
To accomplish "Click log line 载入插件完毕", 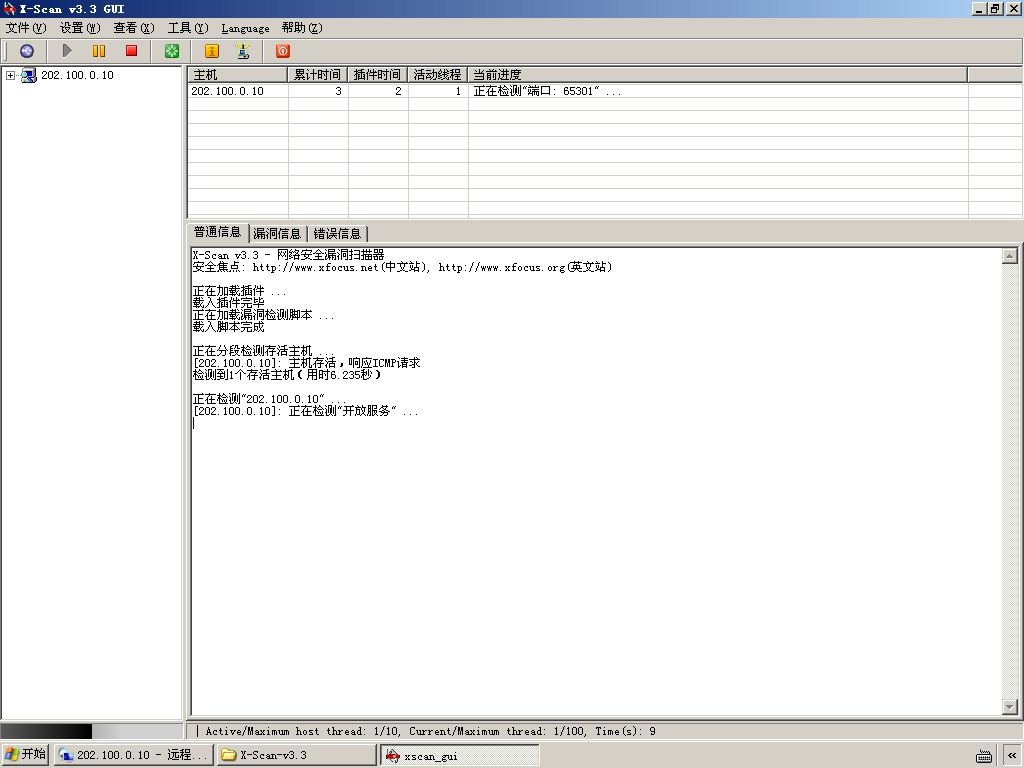I will (x=229, y=303).
